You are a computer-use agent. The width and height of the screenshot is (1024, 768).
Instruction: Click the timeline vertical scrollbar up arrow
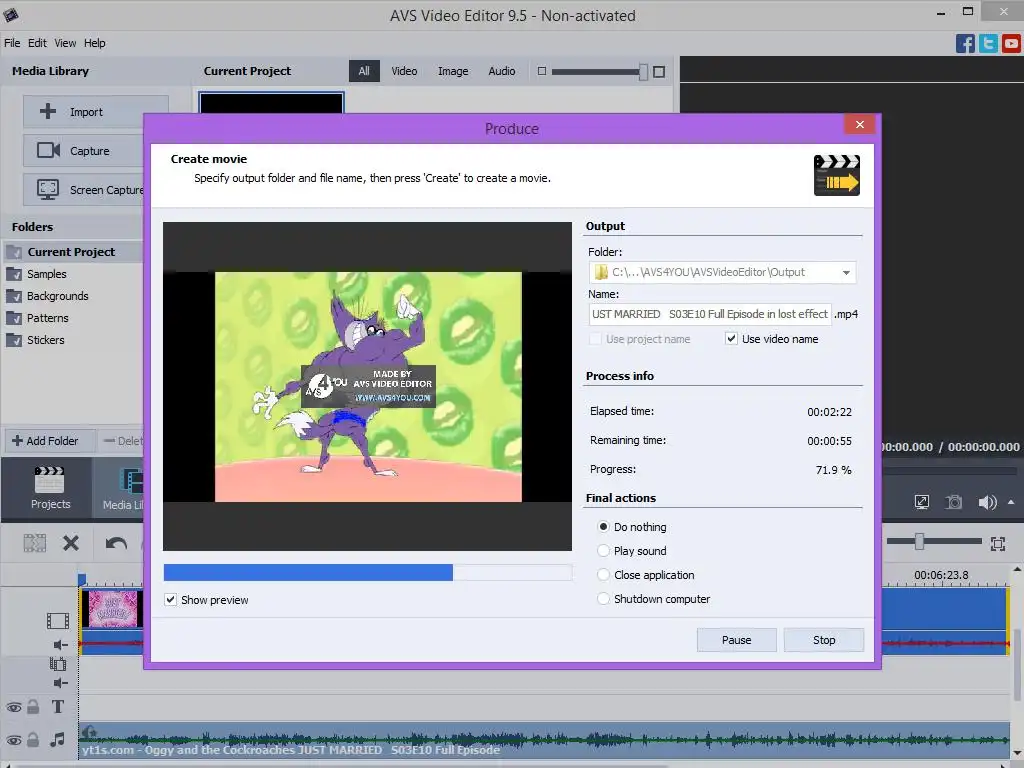1017,569
